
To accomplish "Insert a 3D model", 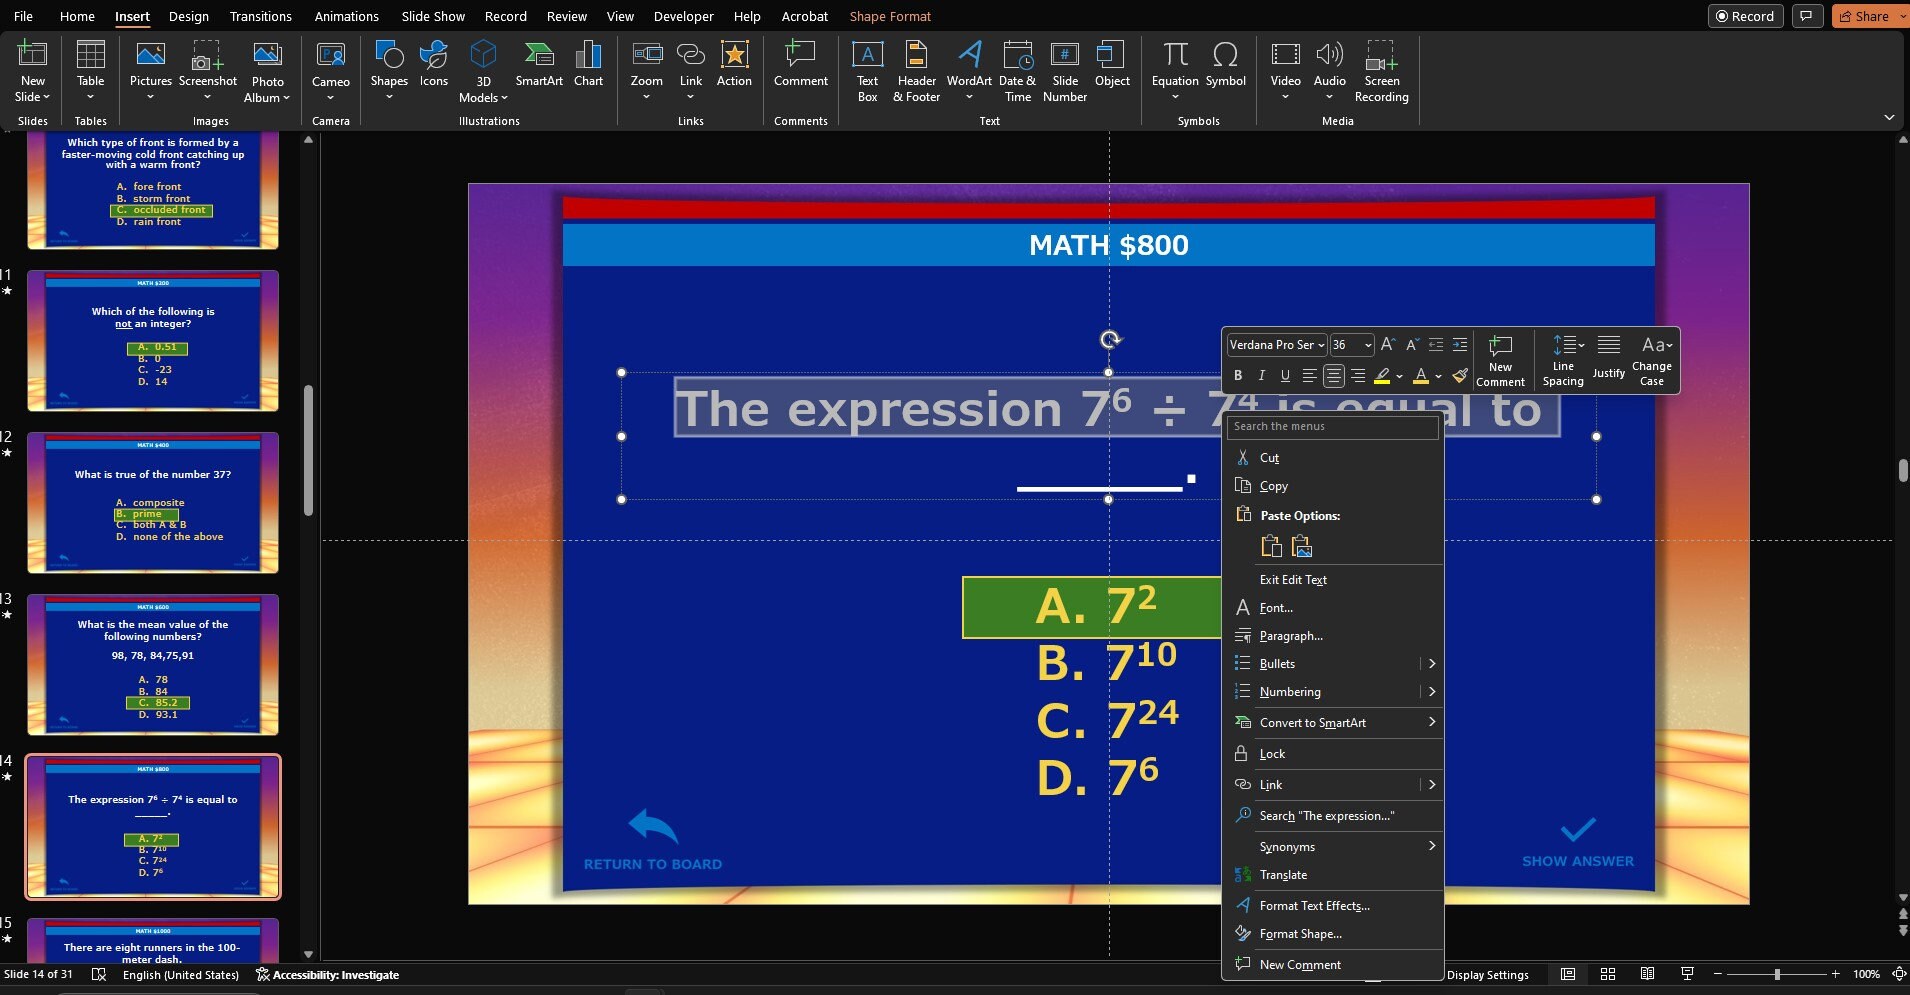I will coord(483,70).
